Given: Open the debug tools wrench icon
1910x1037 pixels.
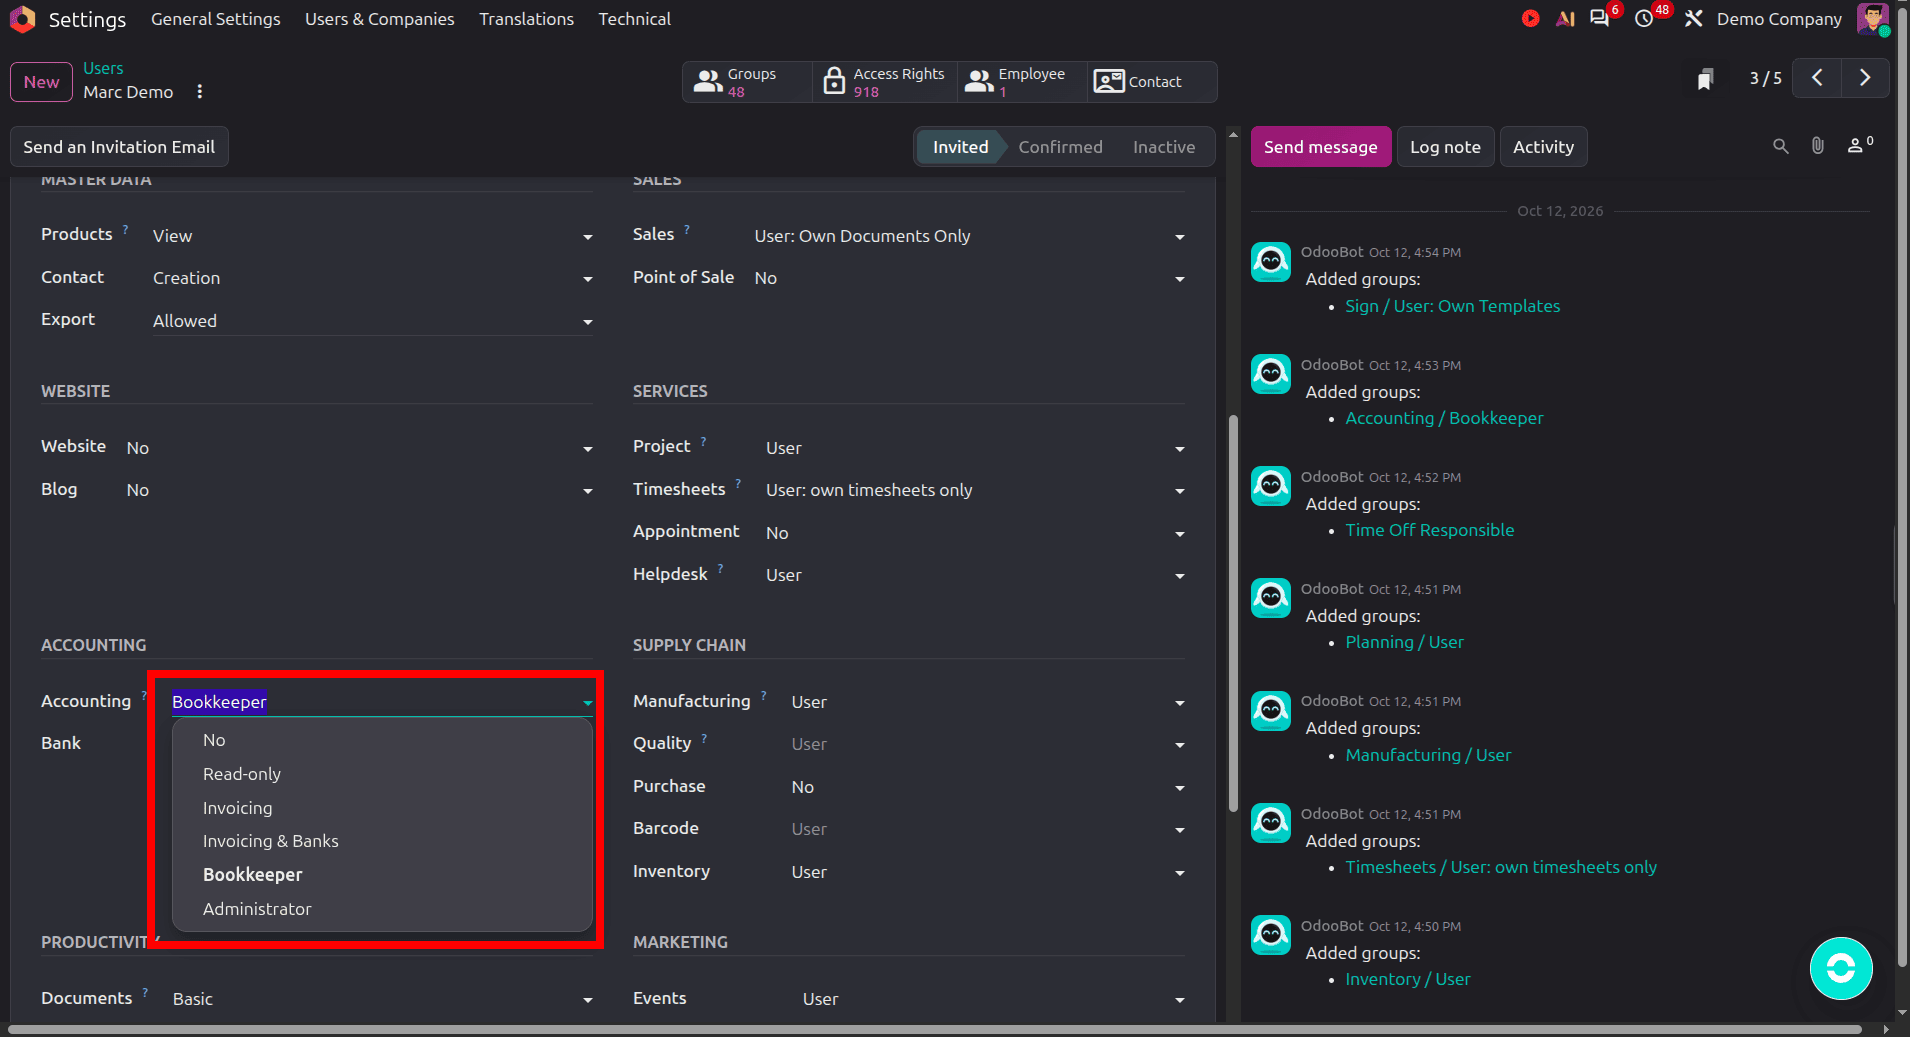Looking at the screenshot, I should click(1693, 19).
